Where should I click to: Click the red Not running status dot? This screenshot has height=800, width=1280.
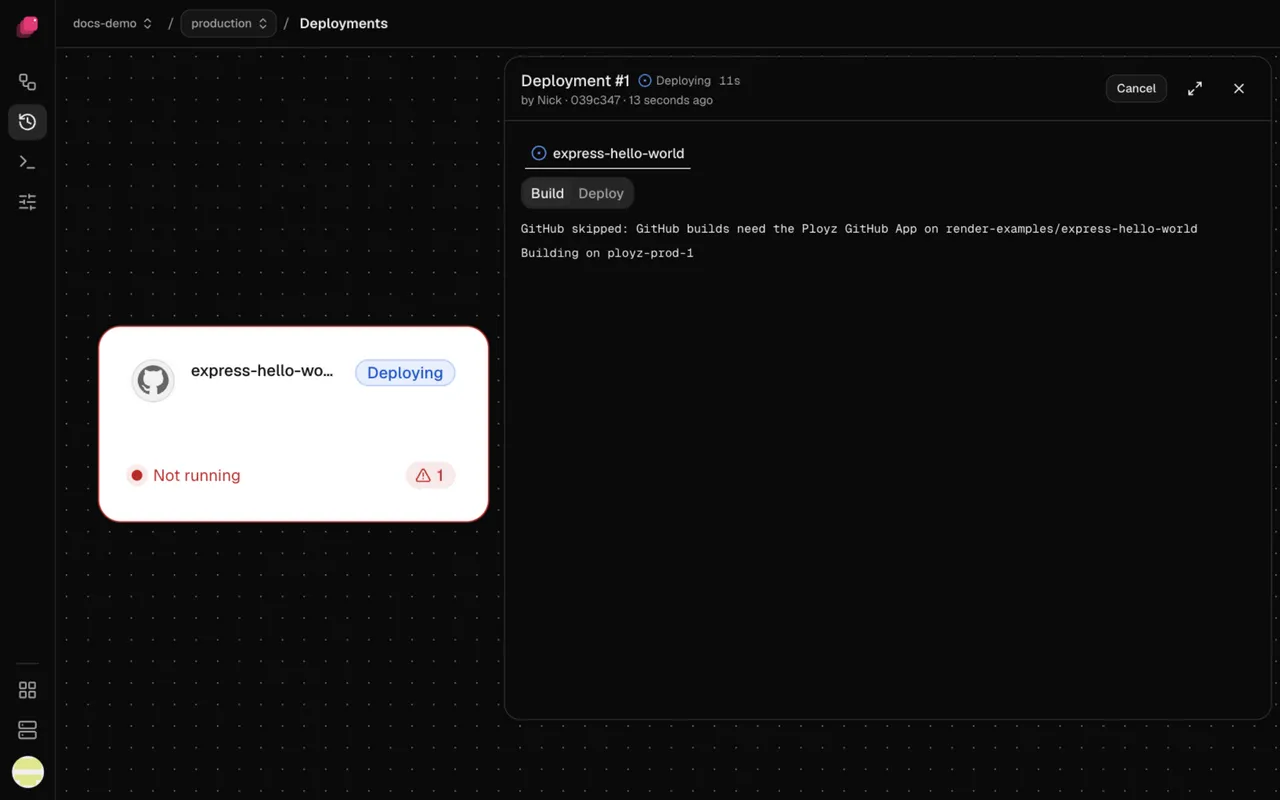[137, 476]
